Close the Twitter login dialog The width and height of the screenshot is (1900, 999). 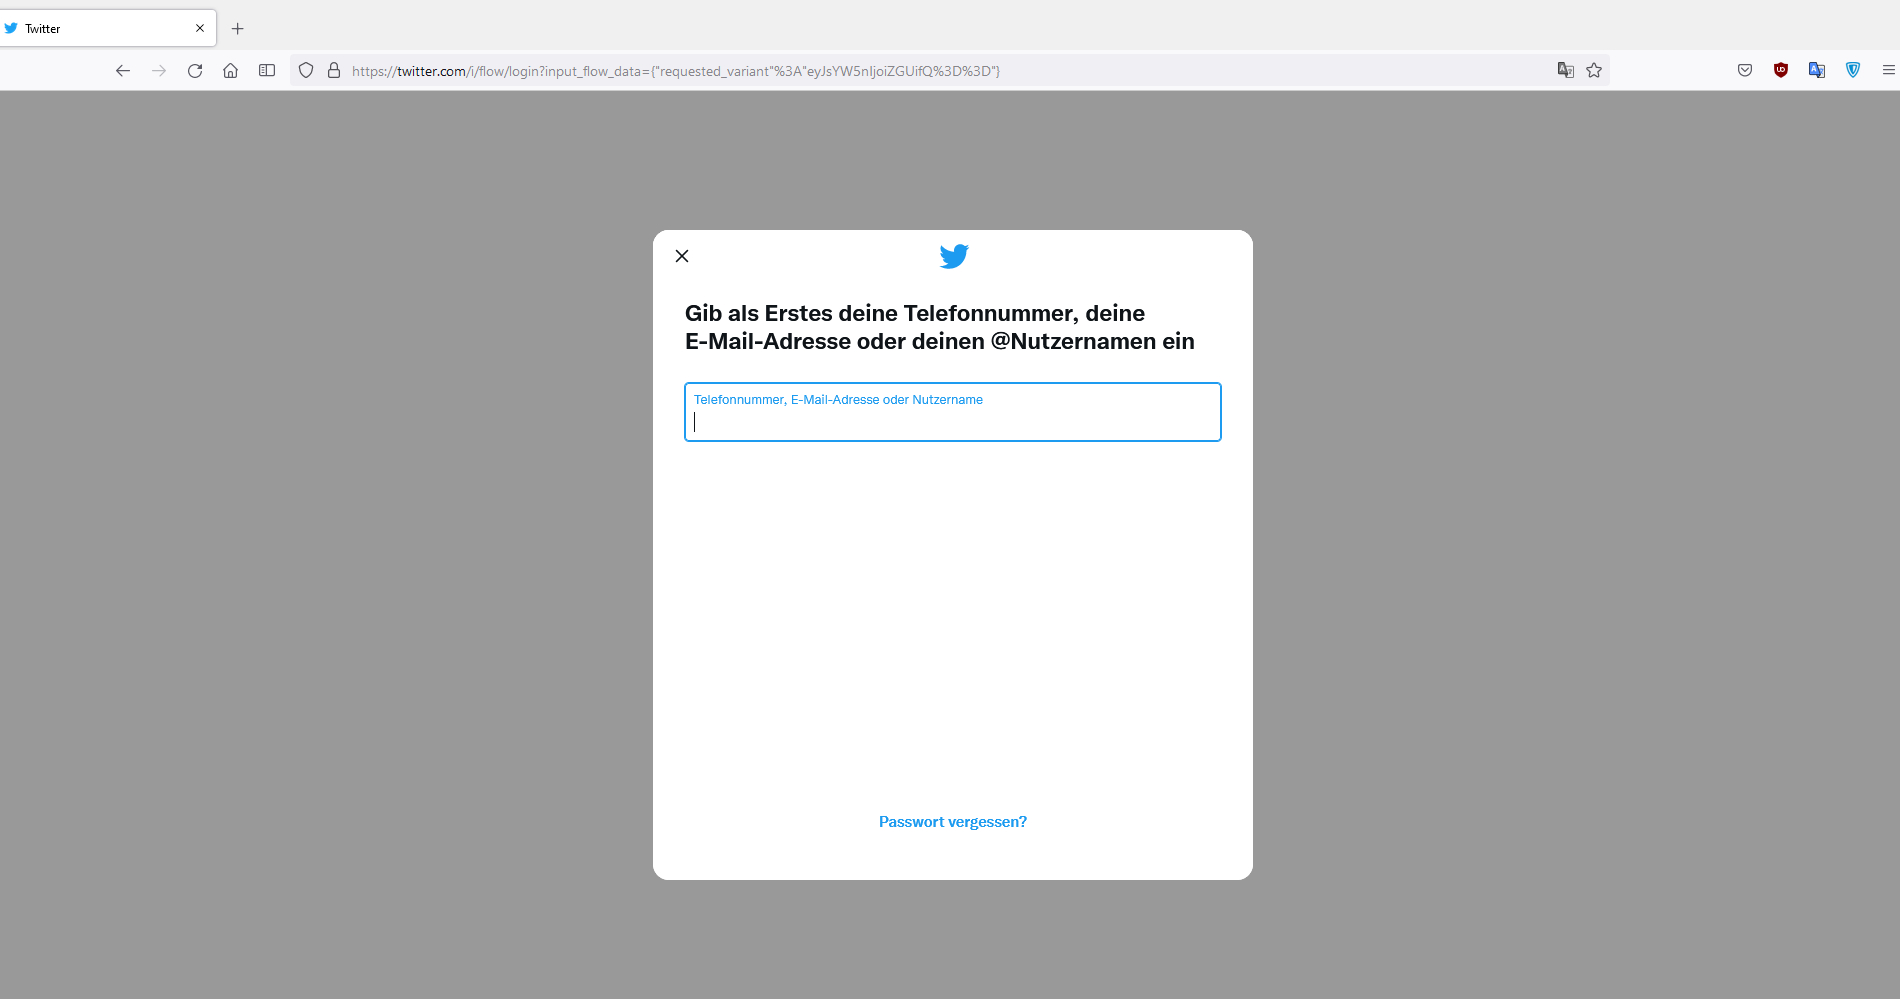(x=682, y=256)
